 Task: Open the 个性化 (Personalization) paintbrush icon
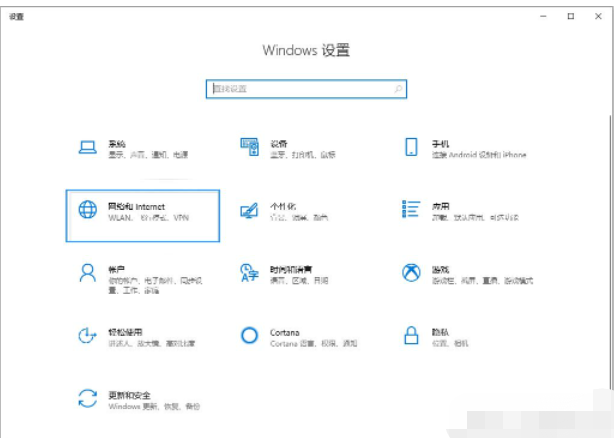(x=249, y=210)
